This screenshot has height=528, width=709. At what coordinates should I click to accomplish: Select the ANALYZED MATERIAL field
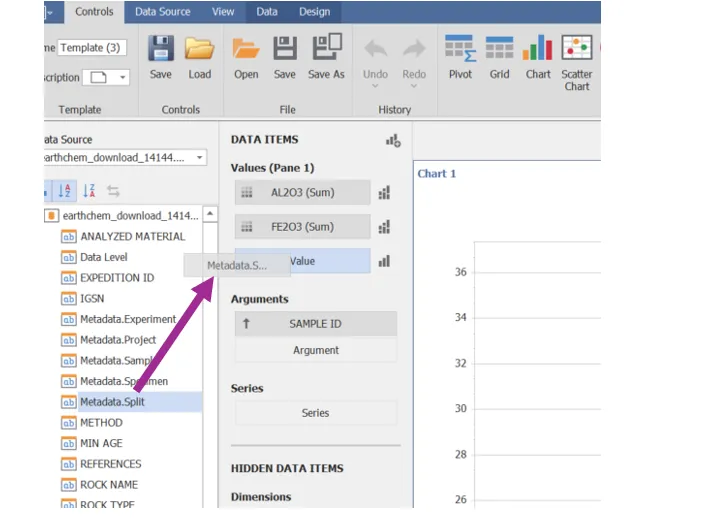[x=132, y=236]
